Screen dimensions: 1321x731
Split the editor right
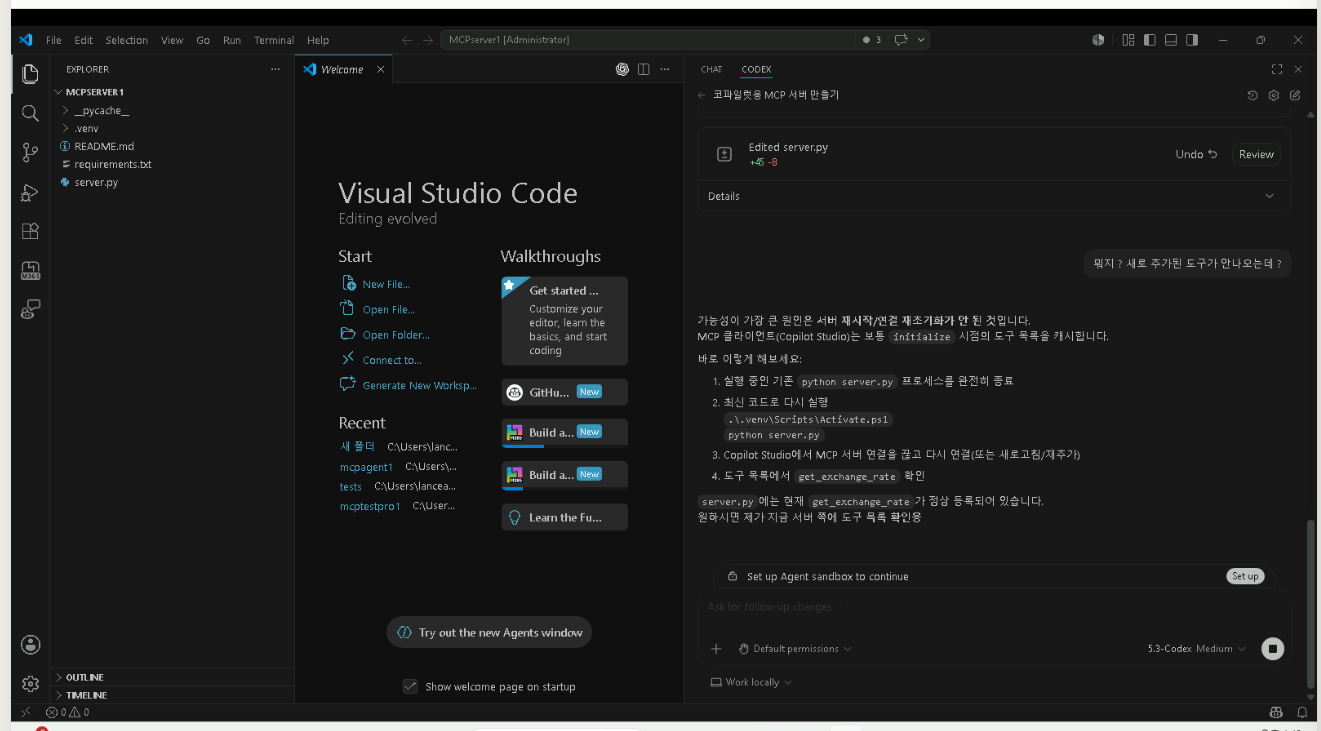(643, 69)
